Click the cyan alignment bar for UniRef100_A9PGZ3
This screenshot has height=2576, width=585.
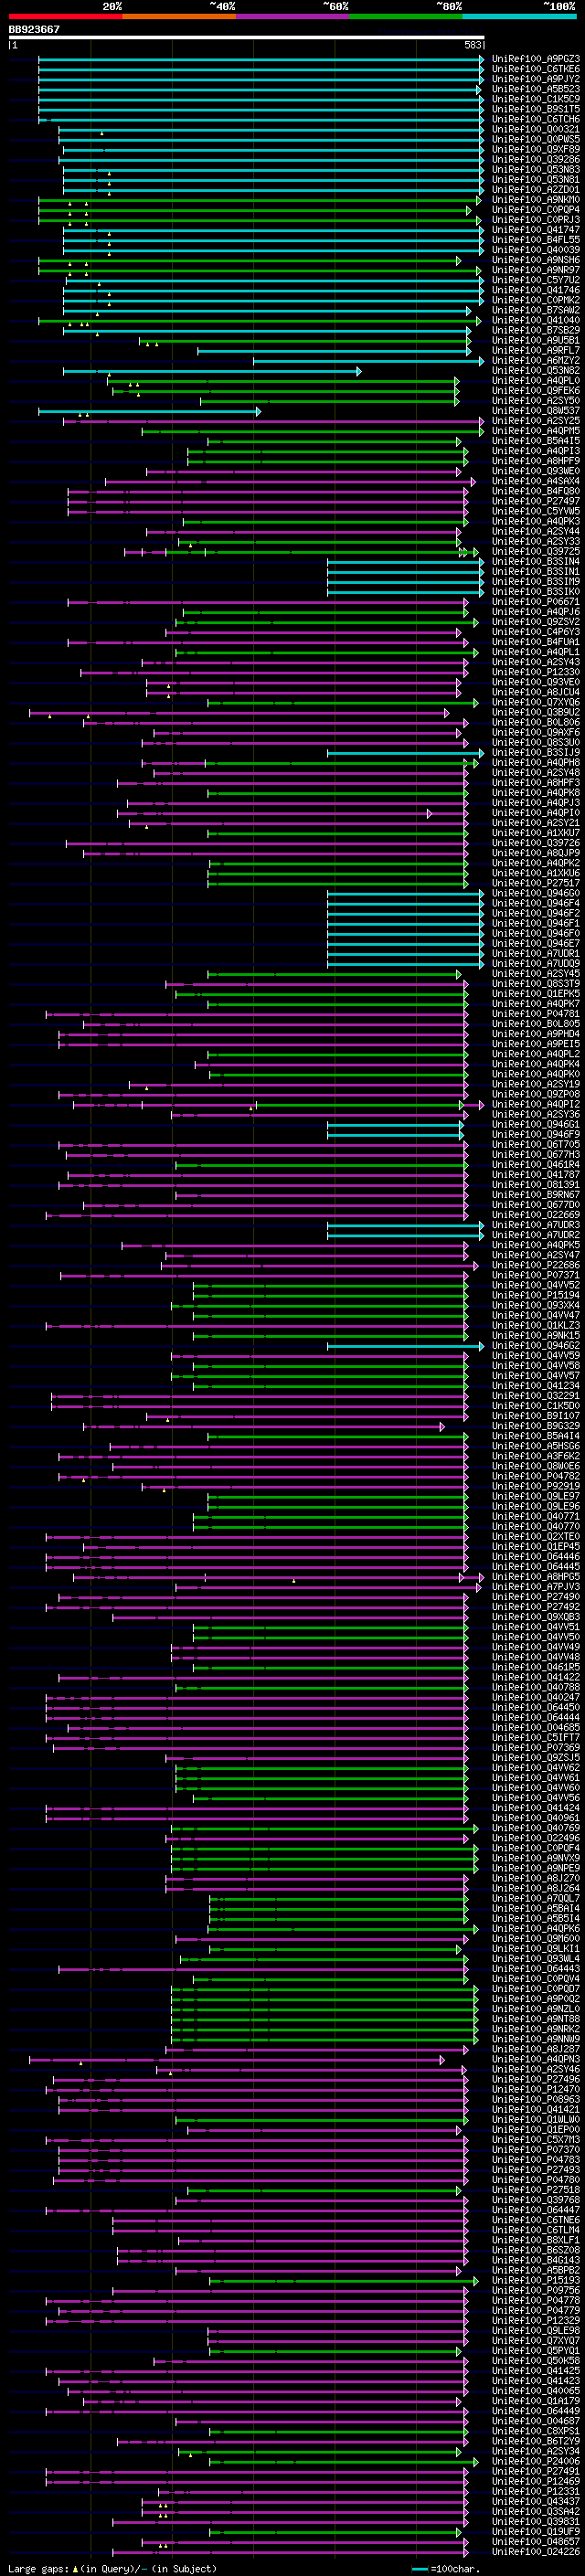(x=261, y=59)
